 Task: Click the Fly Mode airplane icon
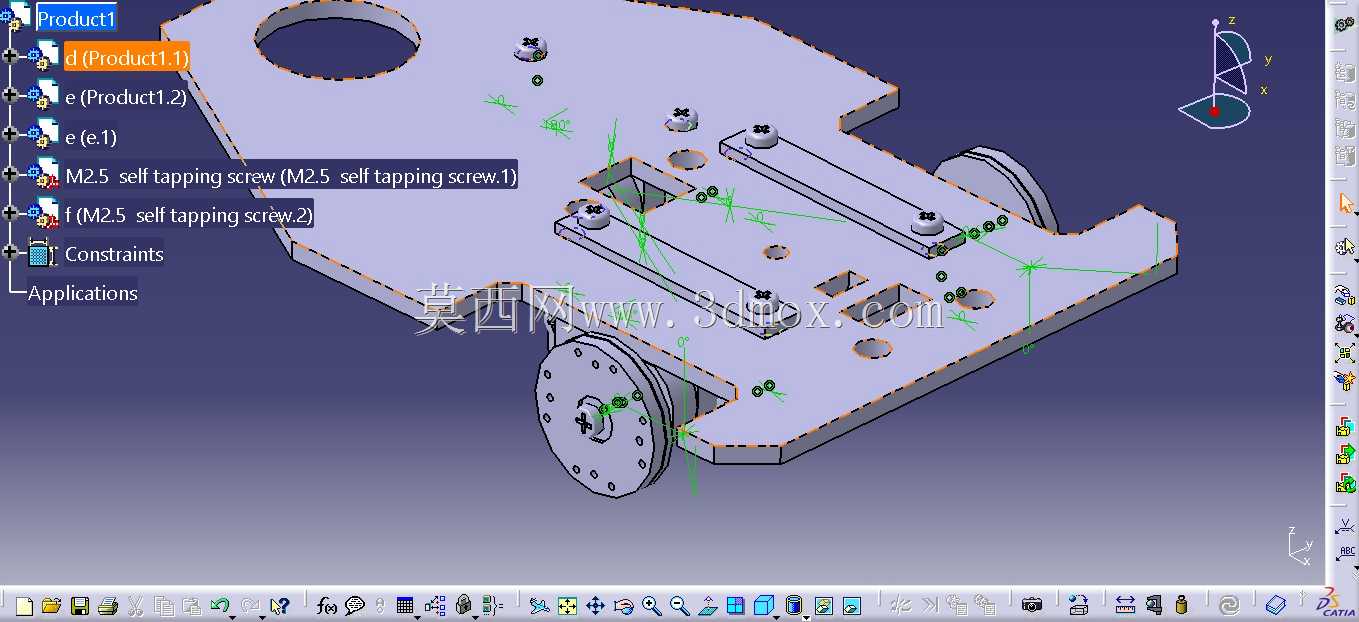539,605
